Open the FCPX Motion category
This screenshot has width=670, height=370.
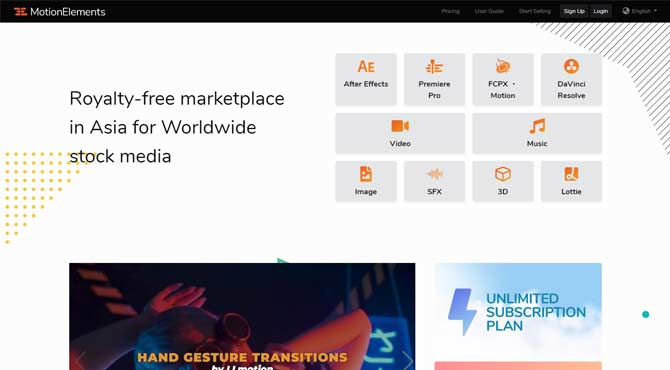(503, 79)
